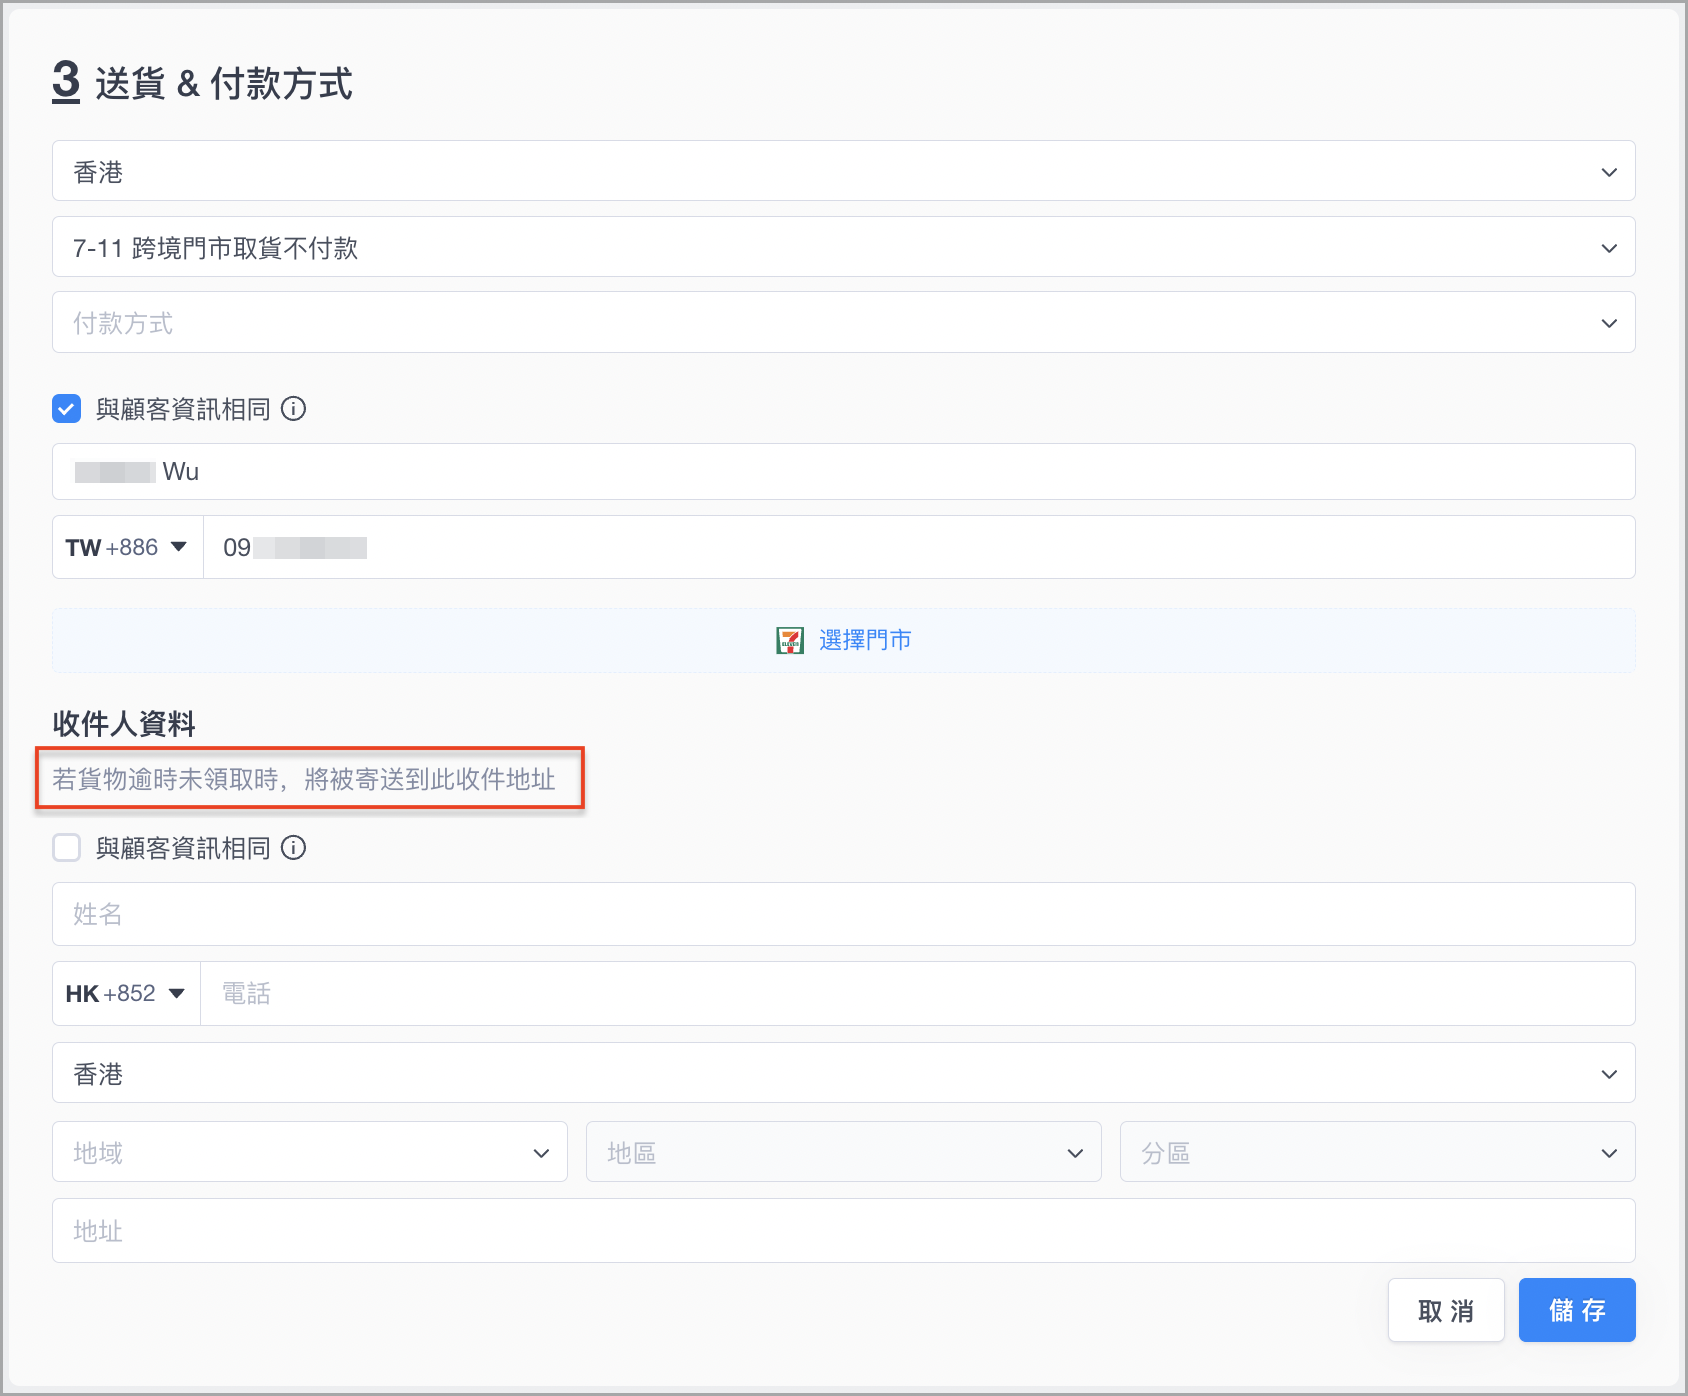Open the HK +852 country code selector
The height and width of the screenshot is (1396, 1688).
[126, 993]
